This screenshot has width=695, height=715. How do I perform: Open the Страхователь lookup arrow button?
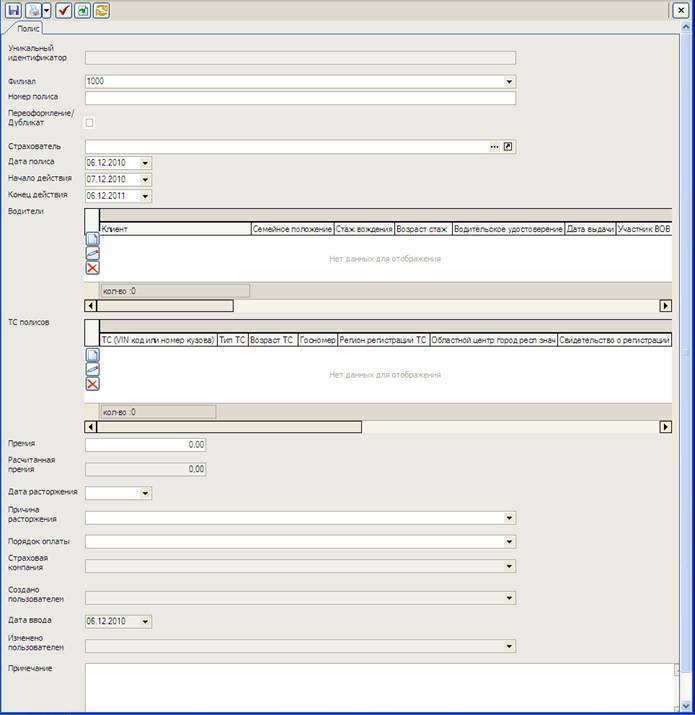click(x=508, y=147)
